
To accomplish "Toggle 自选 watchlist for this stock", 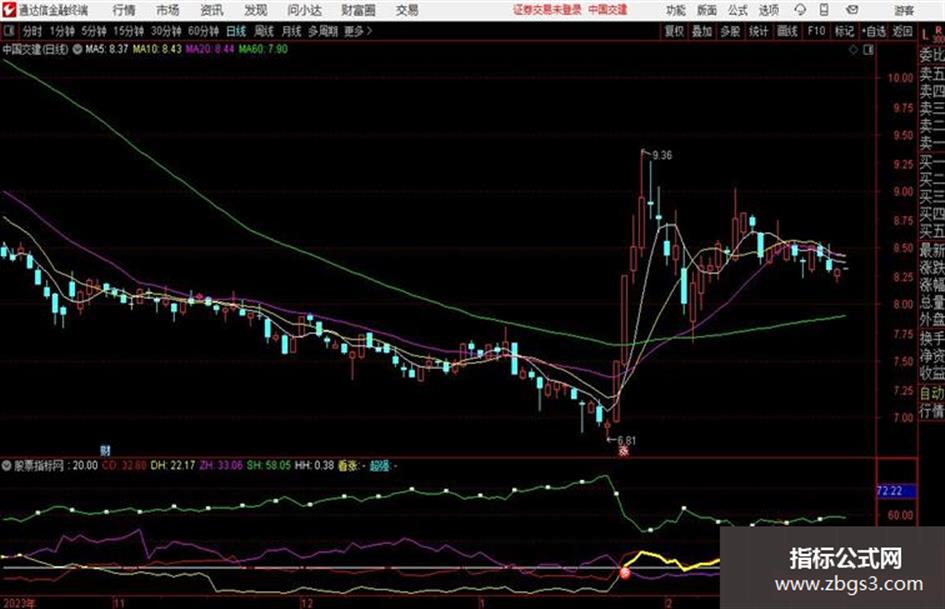I will [x=873, y=31].
